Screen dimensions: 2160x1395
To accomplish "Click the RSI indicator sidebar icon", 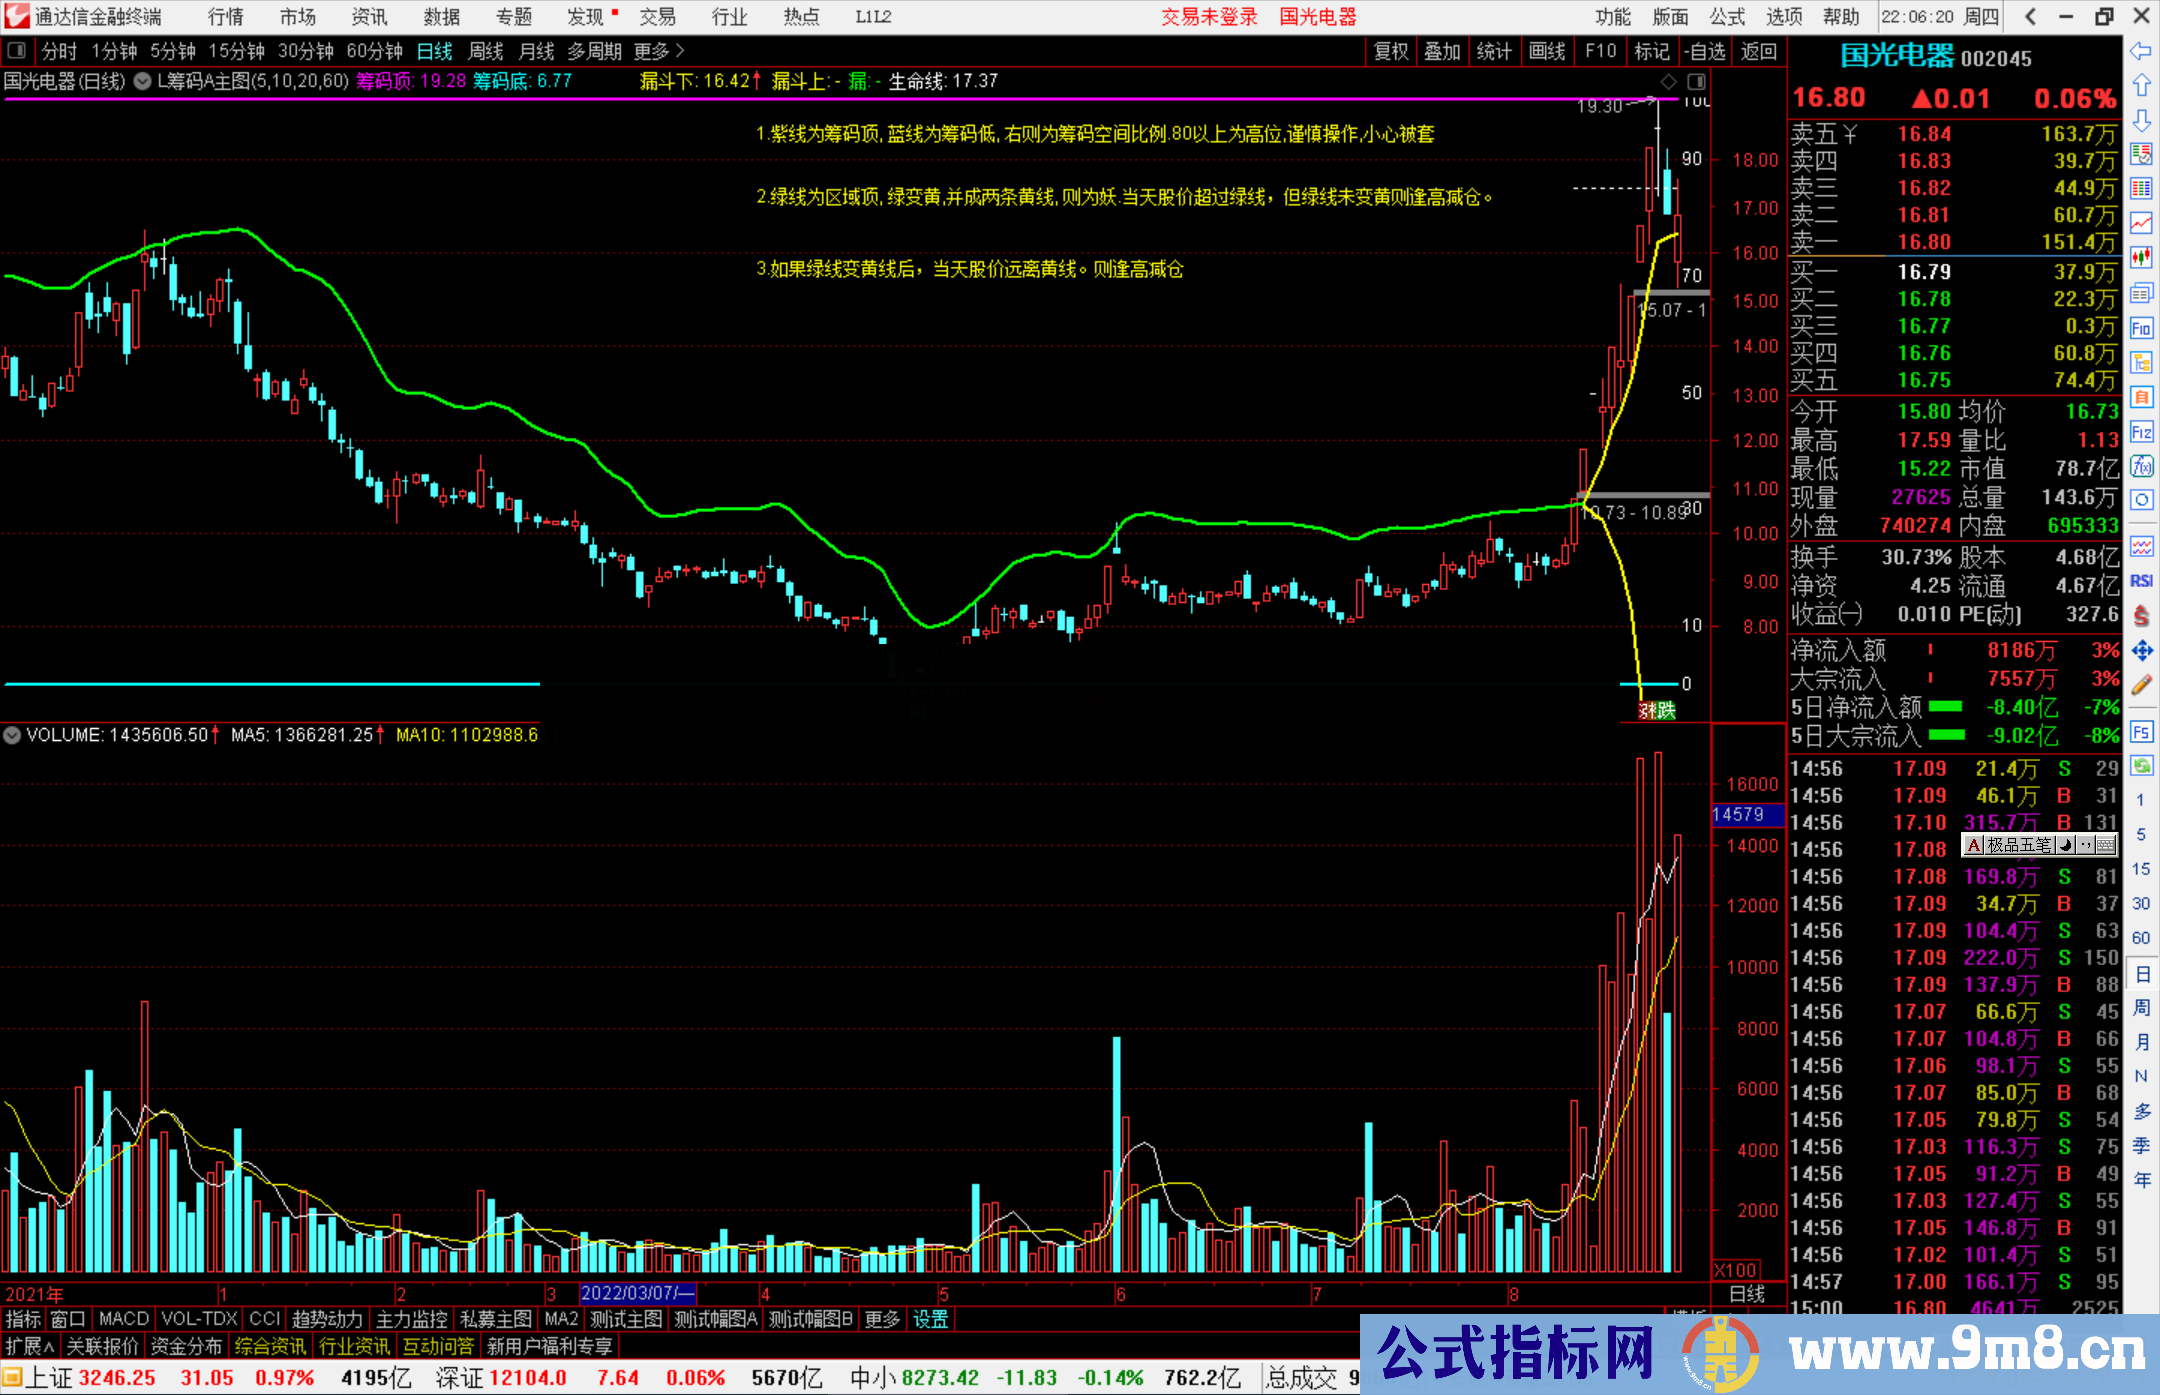I will tap(2141, 581).
